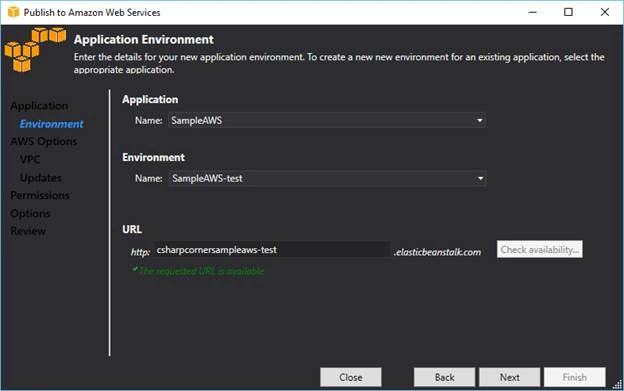Go to the VPC step

[30, 160]
